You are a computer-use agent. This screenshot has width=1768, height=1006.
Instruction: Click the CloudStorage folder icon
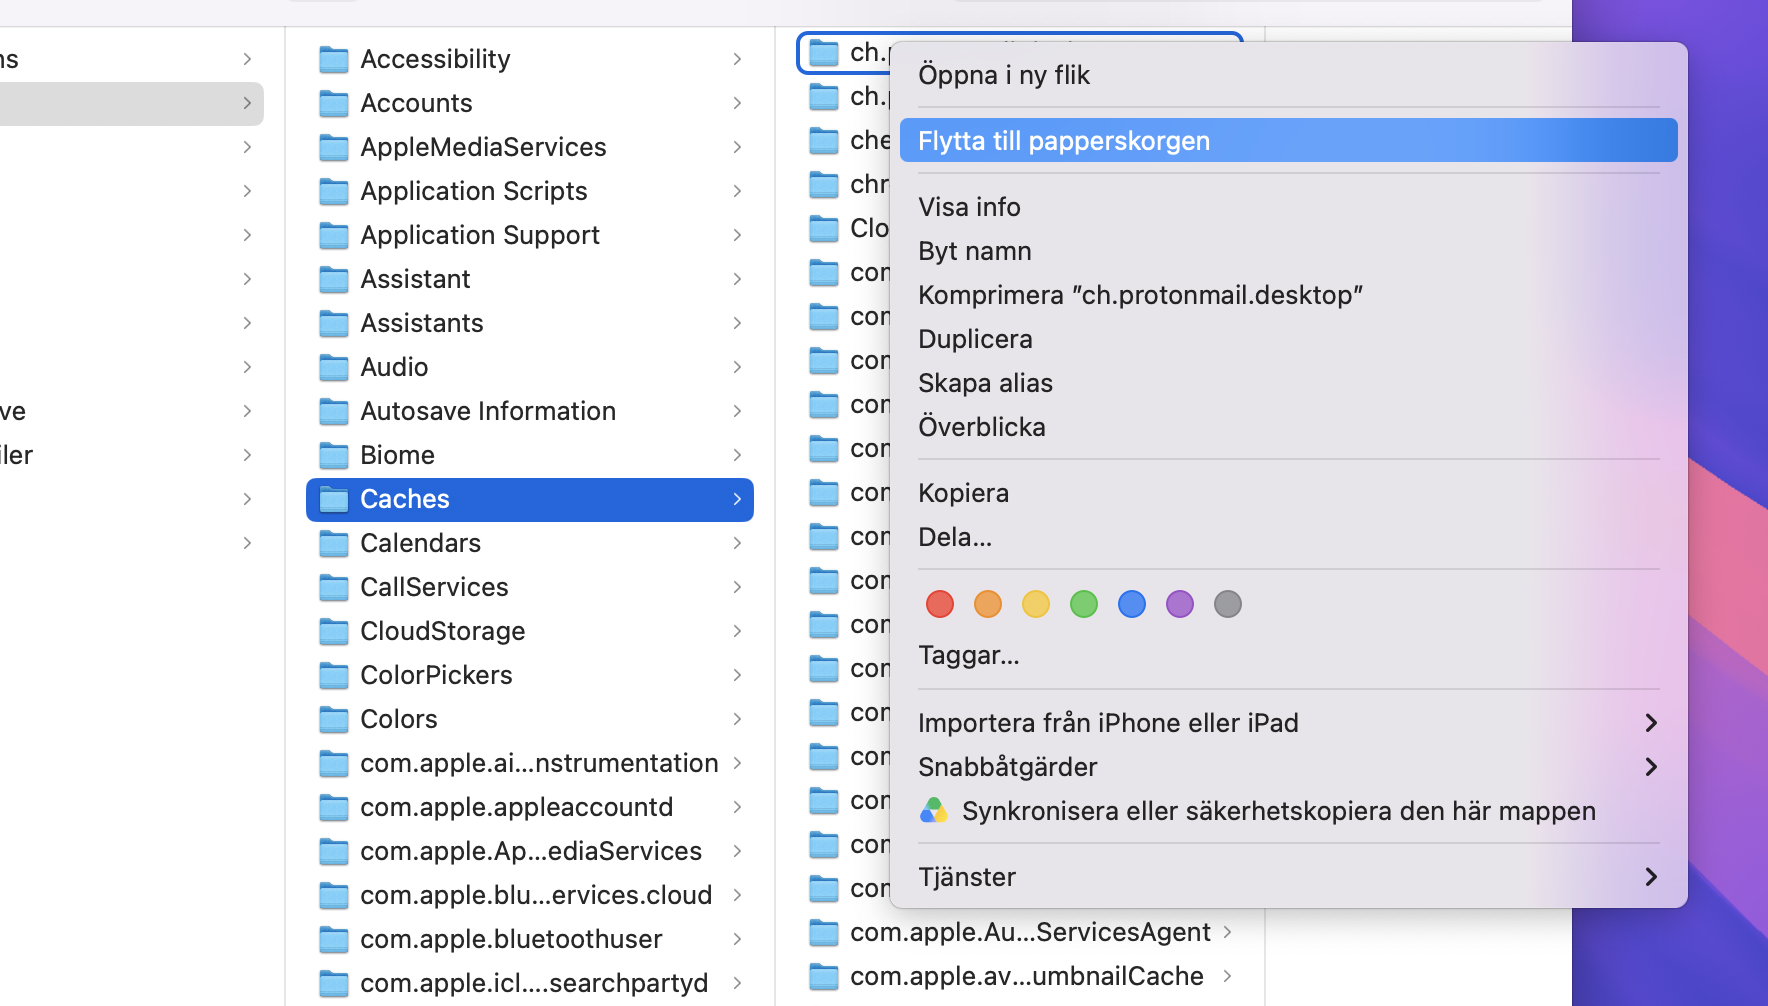(334, 632)
